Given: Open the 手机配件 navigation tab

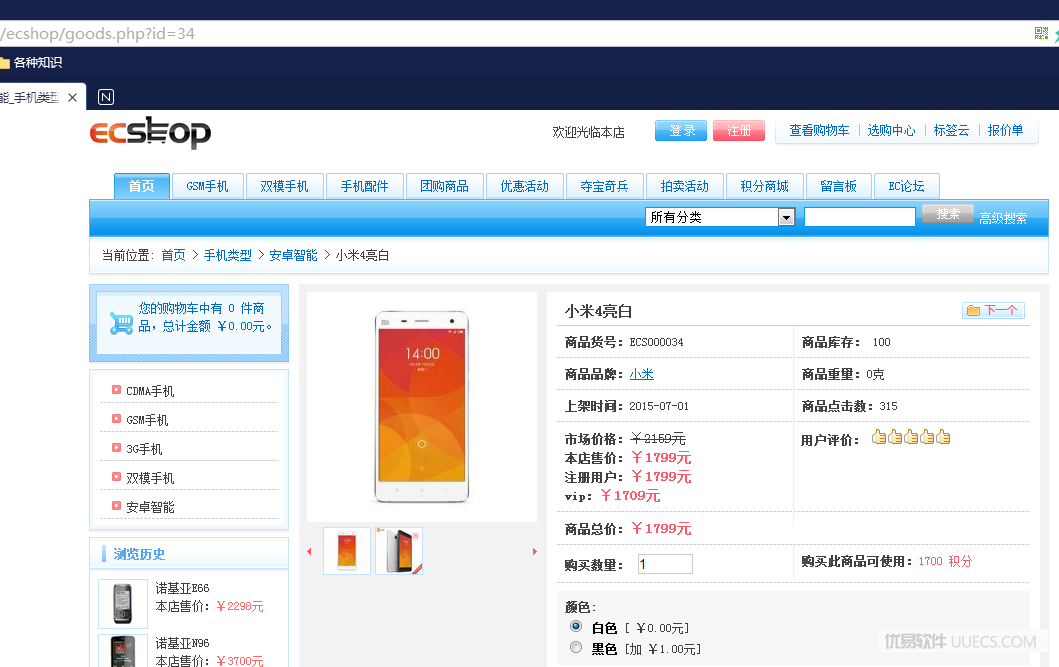Looking at the screenshot, I should click(365, 186).
